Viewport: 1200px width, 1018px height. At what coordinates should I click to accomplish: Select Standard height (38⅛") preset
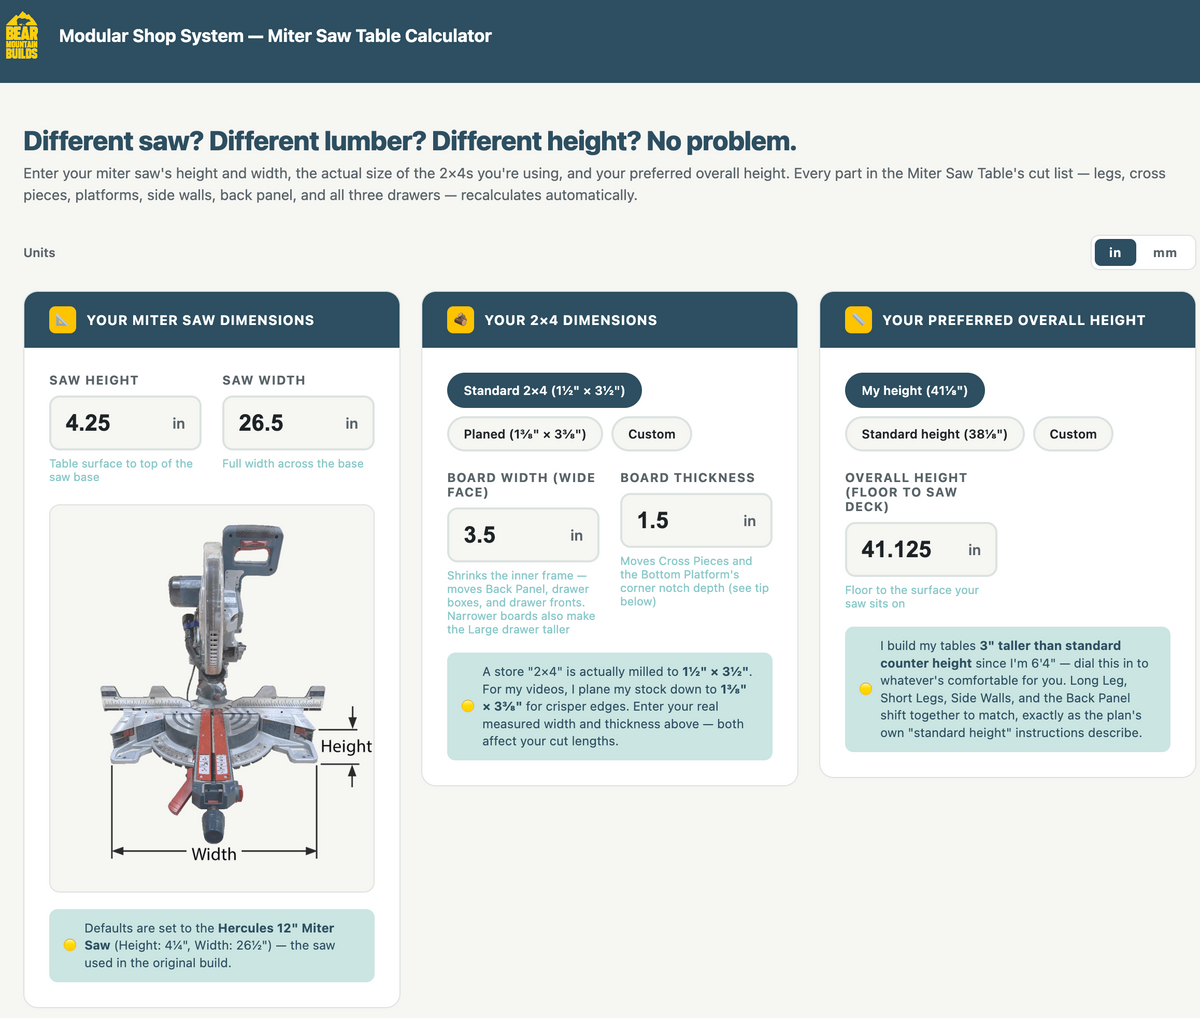click(x=934, y=434)
